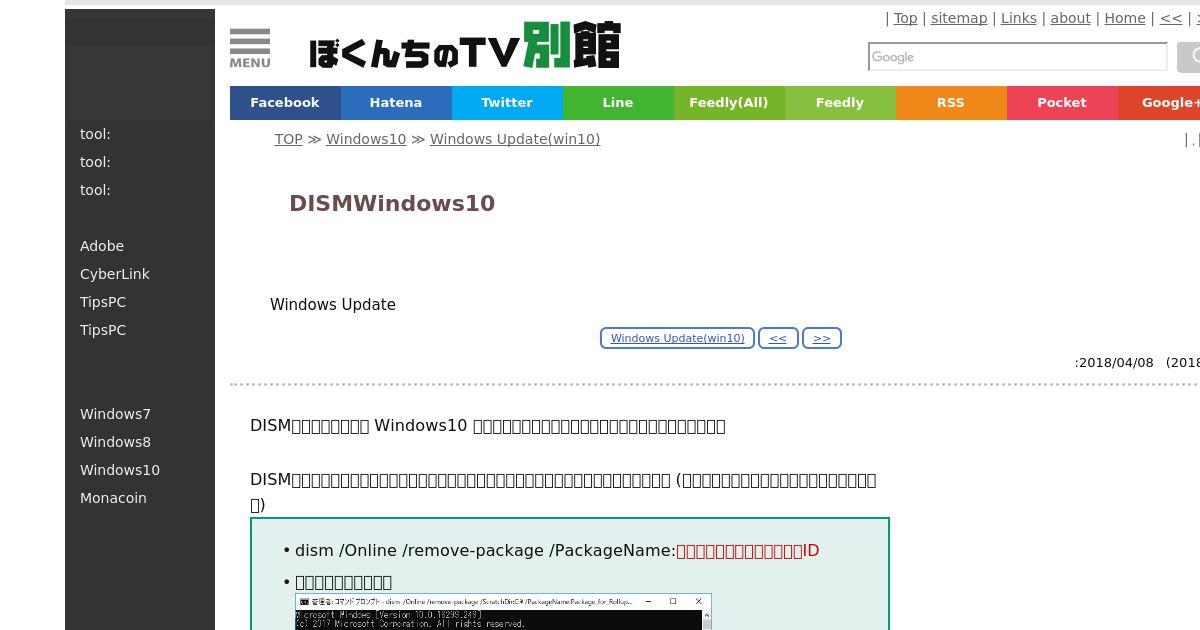Click the command prompt screenshot thumbnail
This screenshot has height=630, width=1200.
click(x=503, y=612)
